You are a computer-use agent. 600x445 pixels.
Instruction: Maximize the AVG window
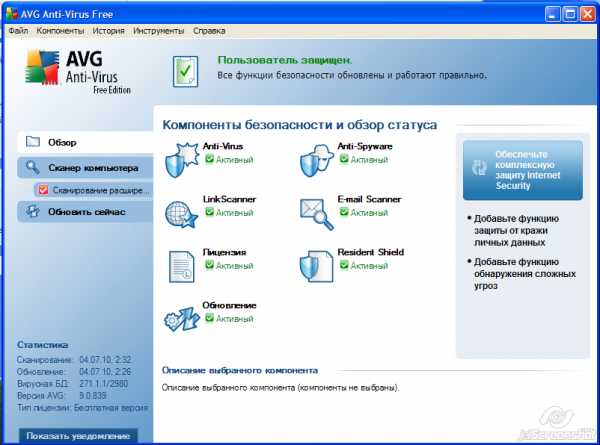click(x=570, y=15)
